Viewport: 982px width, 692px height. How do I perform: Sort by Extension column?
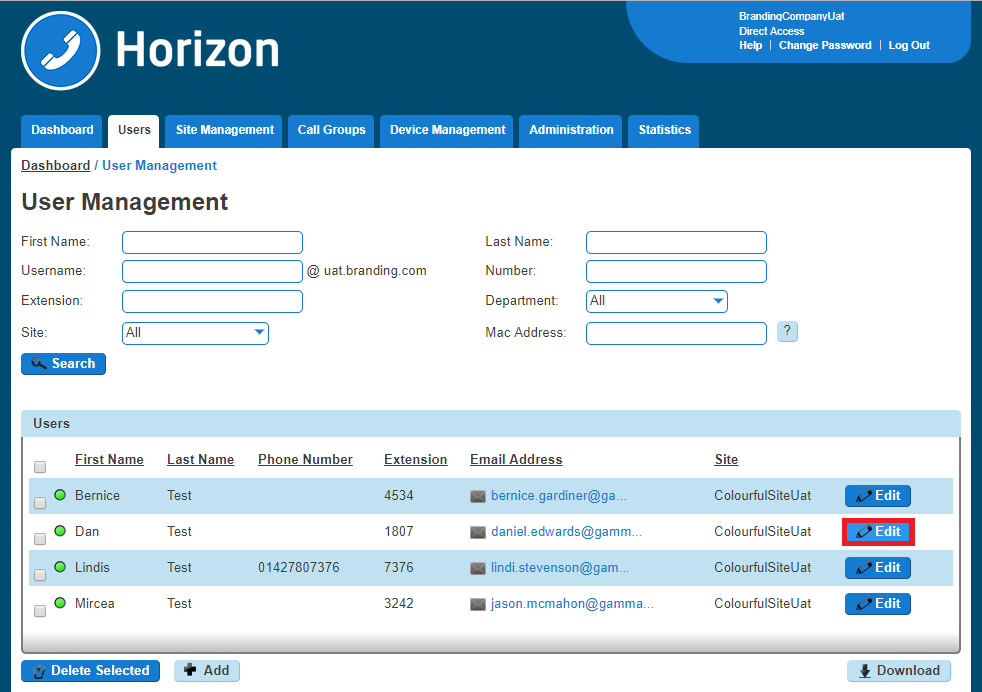pos(415,460)
